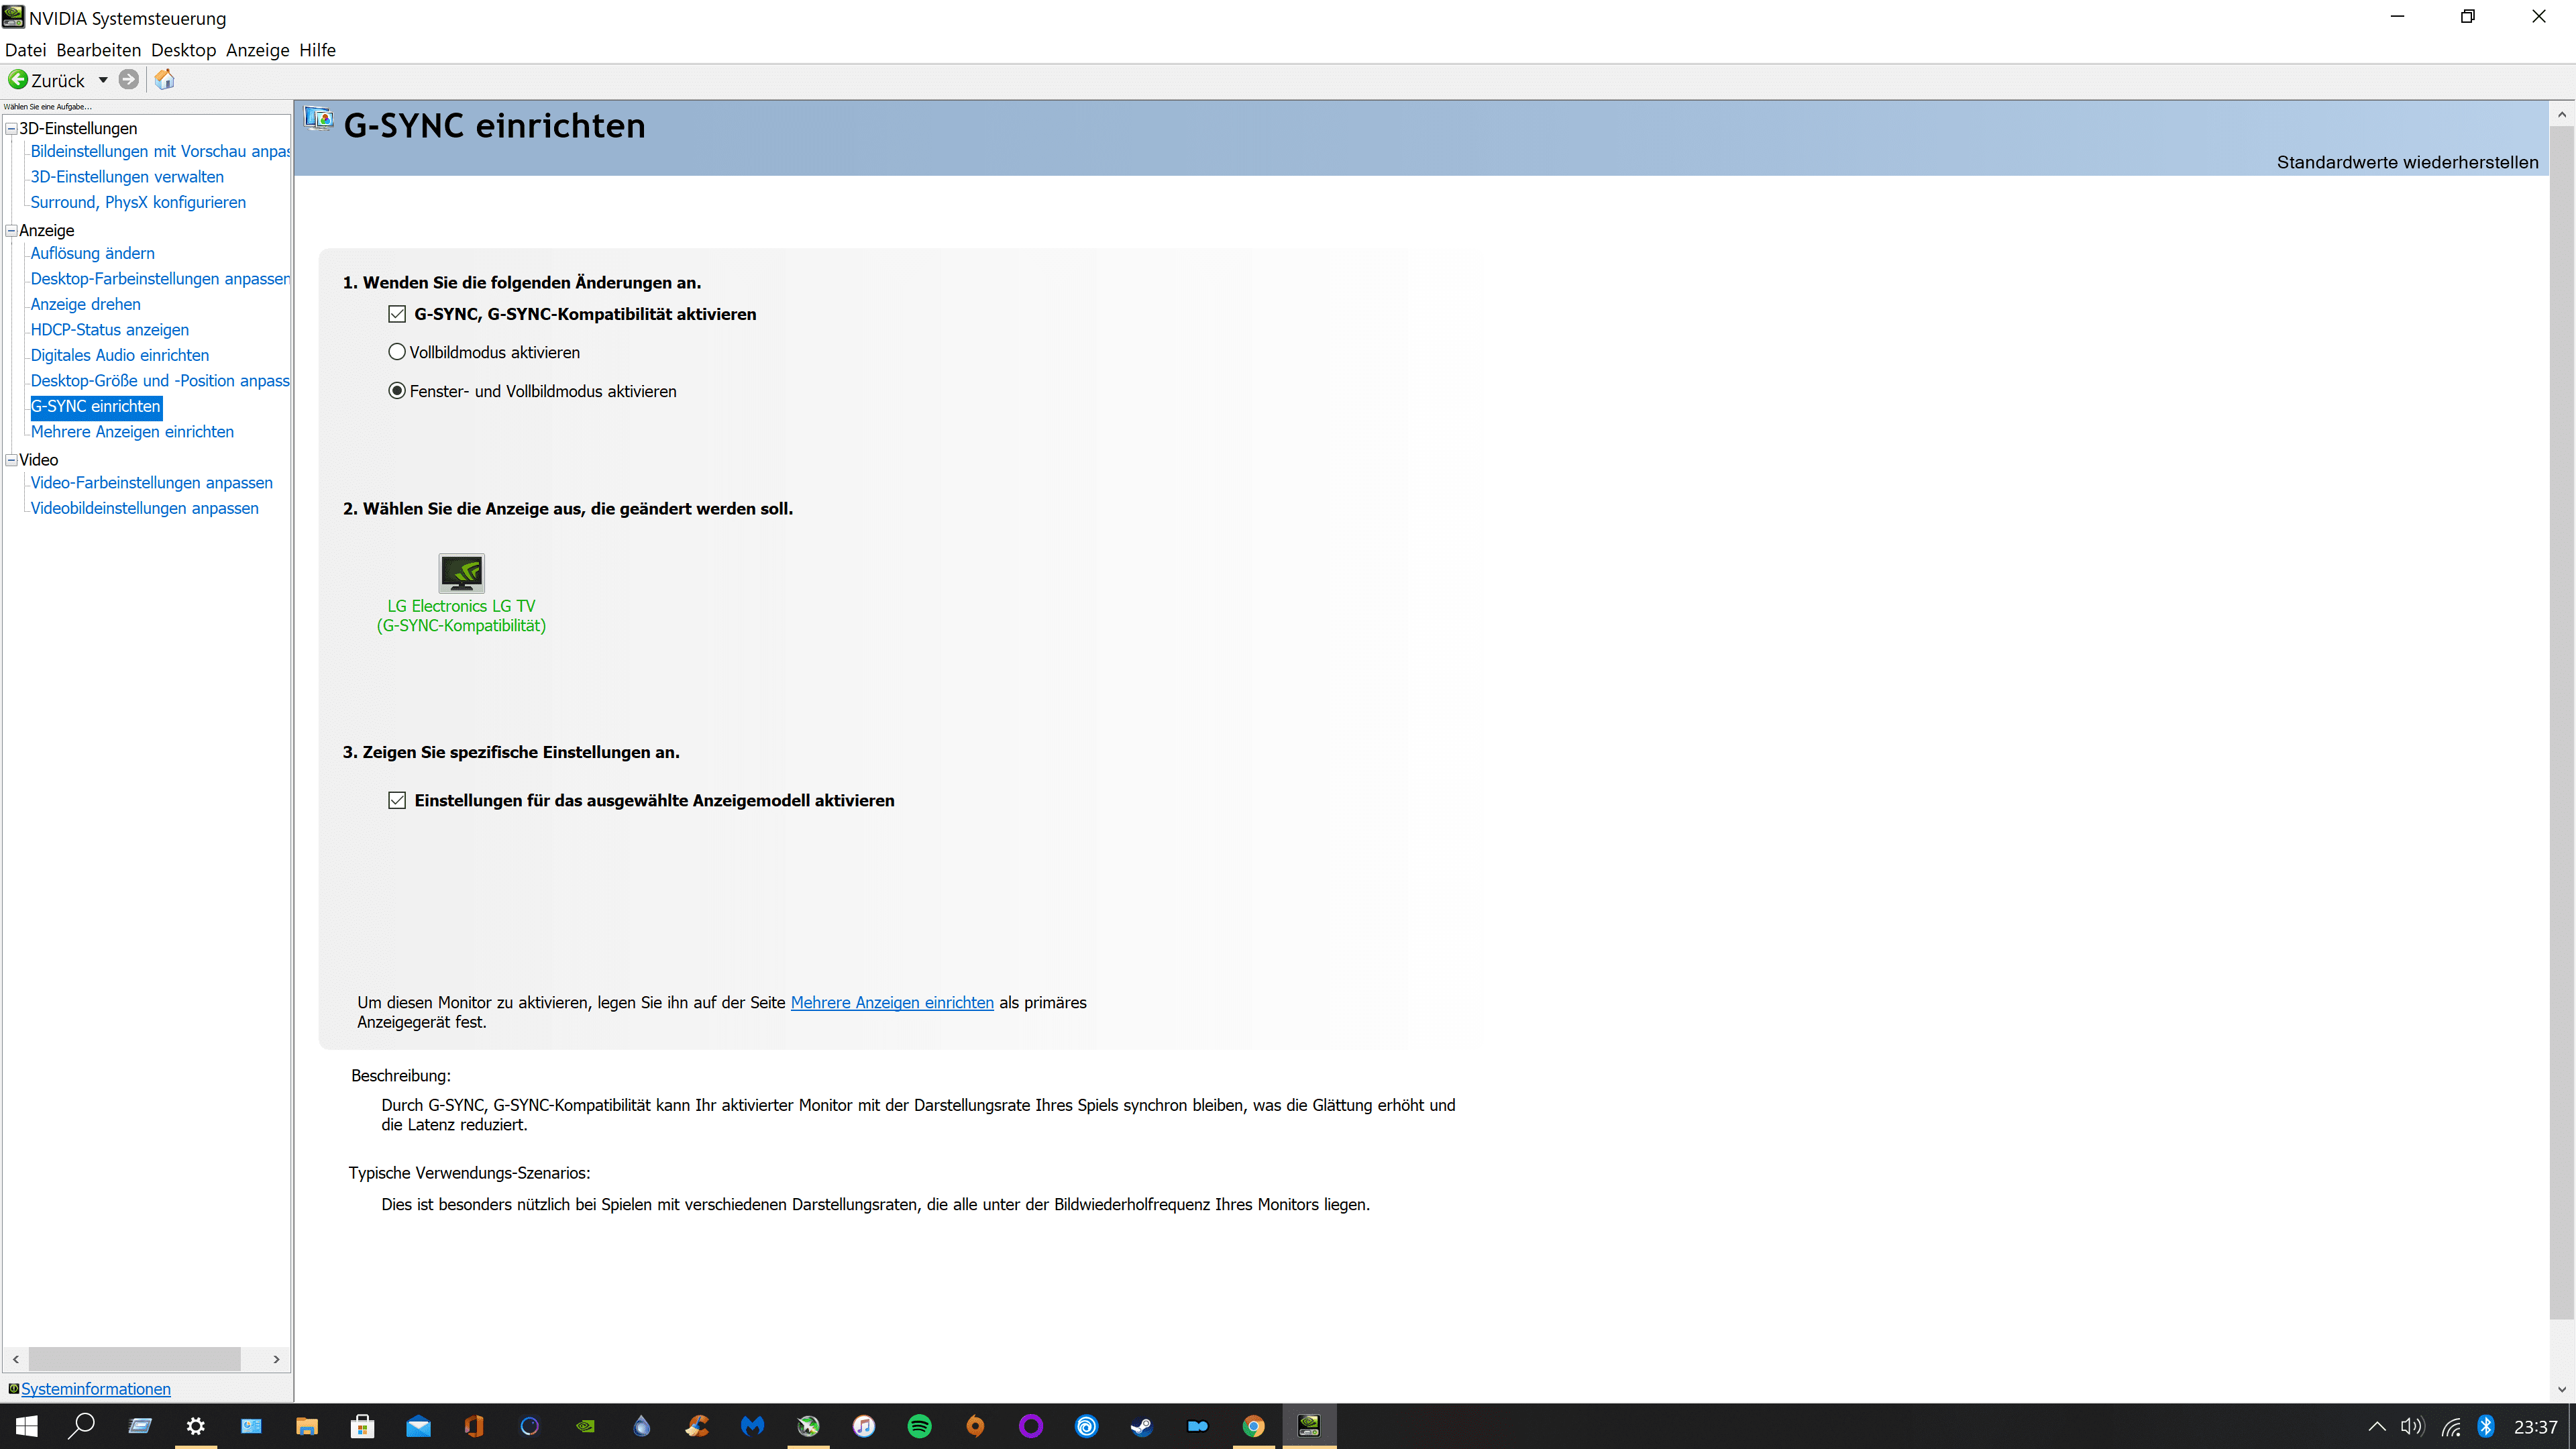Open Google Chrome from taskbar
The image size is (2576, 1449).
[1254, 1426]
